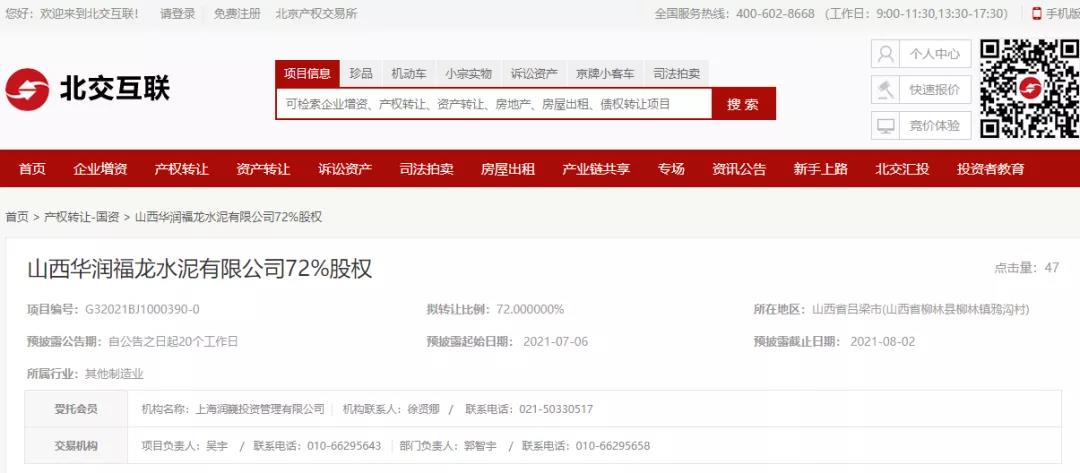Click 产权转让-国资 in the breadcrumb
The width and height of the screenshot is (1080, 473).
click(82, 217)
